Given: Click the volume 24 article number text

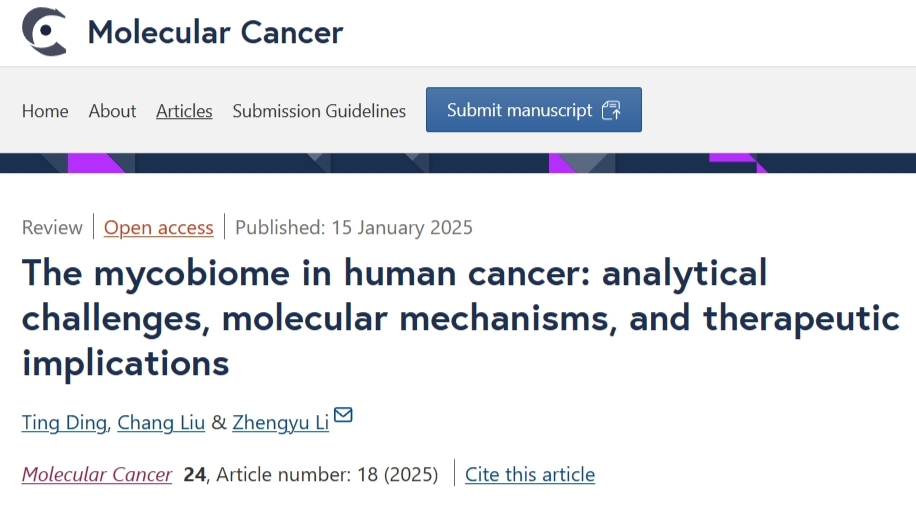Looking at the screenshot, I should click(311, 474).
